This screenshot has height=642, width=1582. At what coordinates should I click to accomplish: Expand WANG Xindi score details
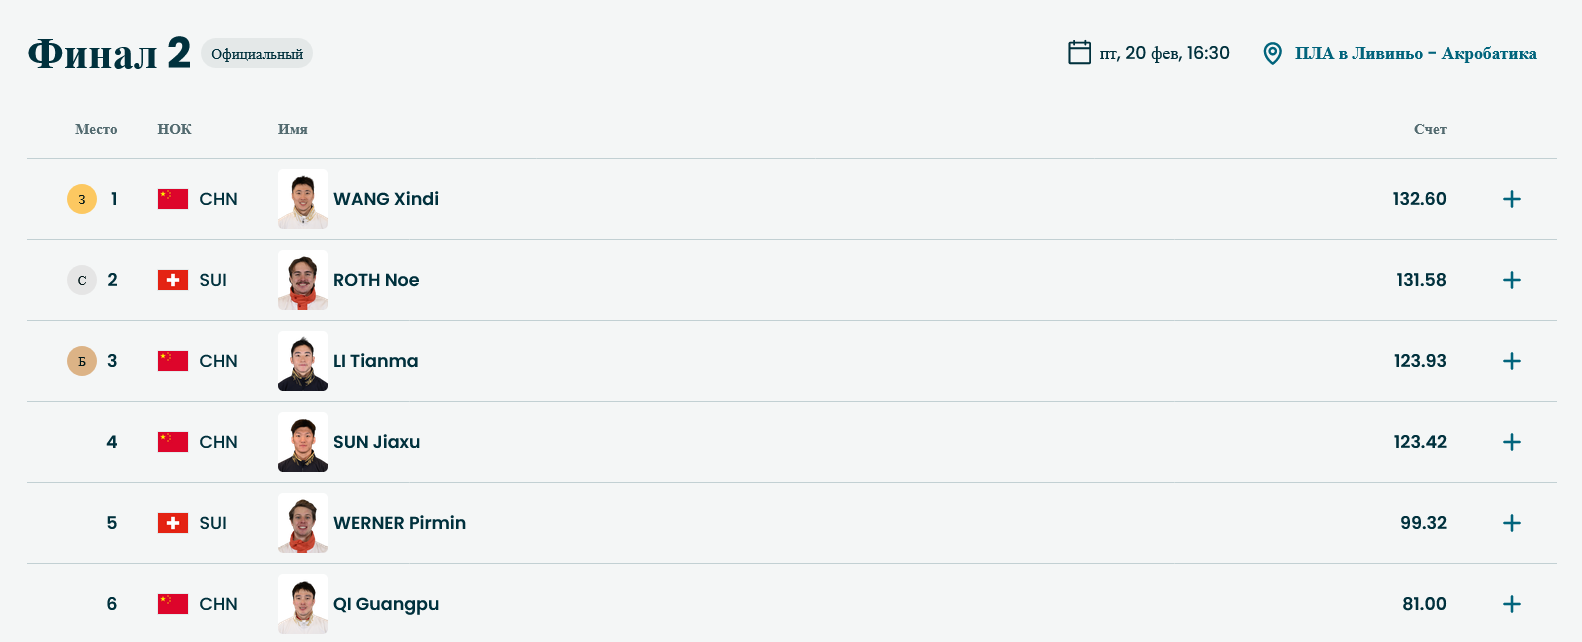[1511, 199]
